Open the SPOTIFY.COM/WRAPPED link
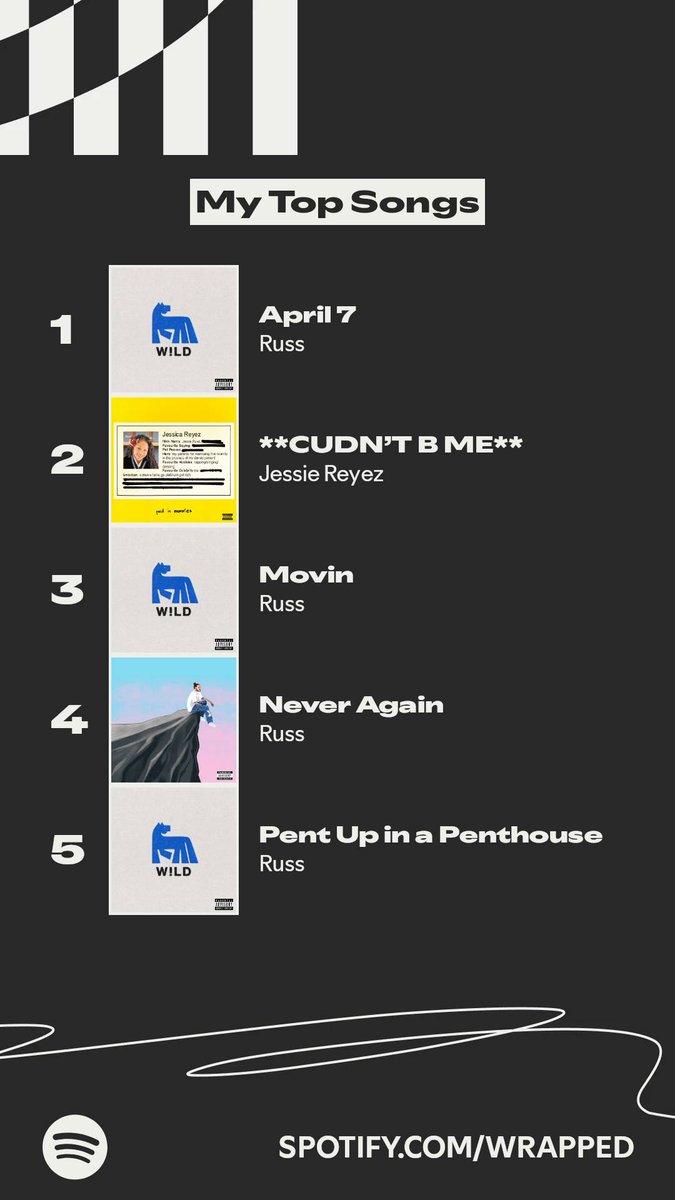The image size is (675, 1200). click(x=456, y=1147)
